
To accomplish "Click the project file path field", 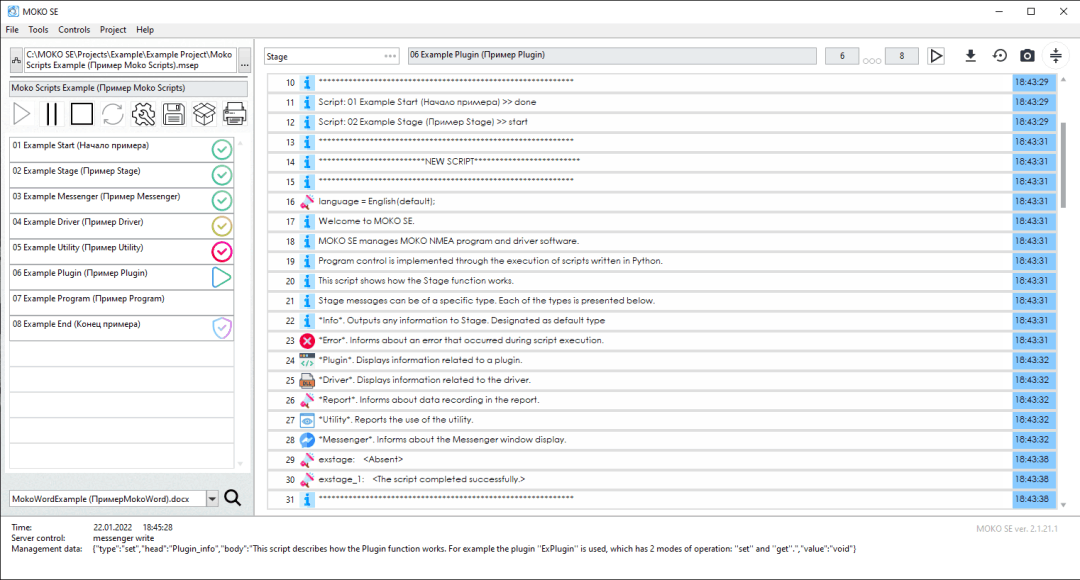I will (x=130, y=60).
